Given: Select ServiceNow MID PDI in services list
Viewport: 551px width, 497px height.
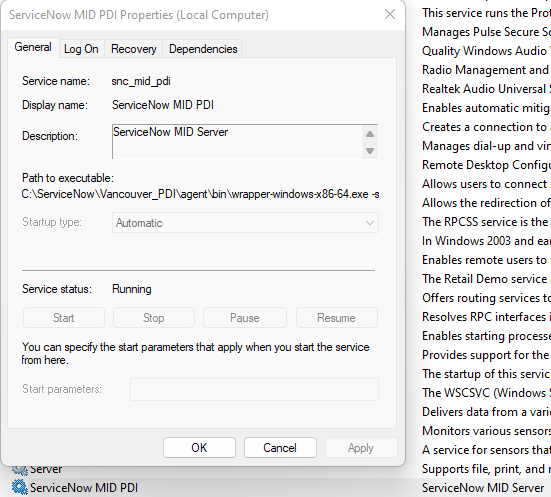Looking at the screenshot, I should (84, 488).
